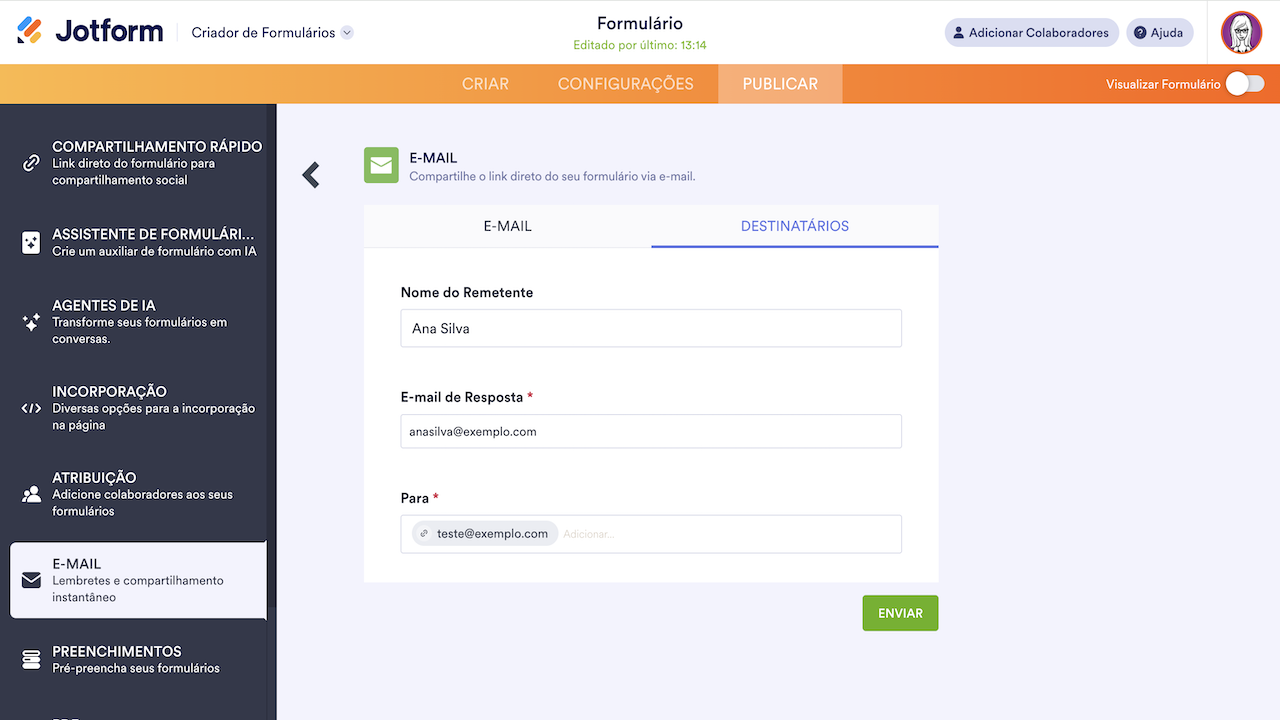
Task: Click the back arrow chevron
Action: point(311,175)
